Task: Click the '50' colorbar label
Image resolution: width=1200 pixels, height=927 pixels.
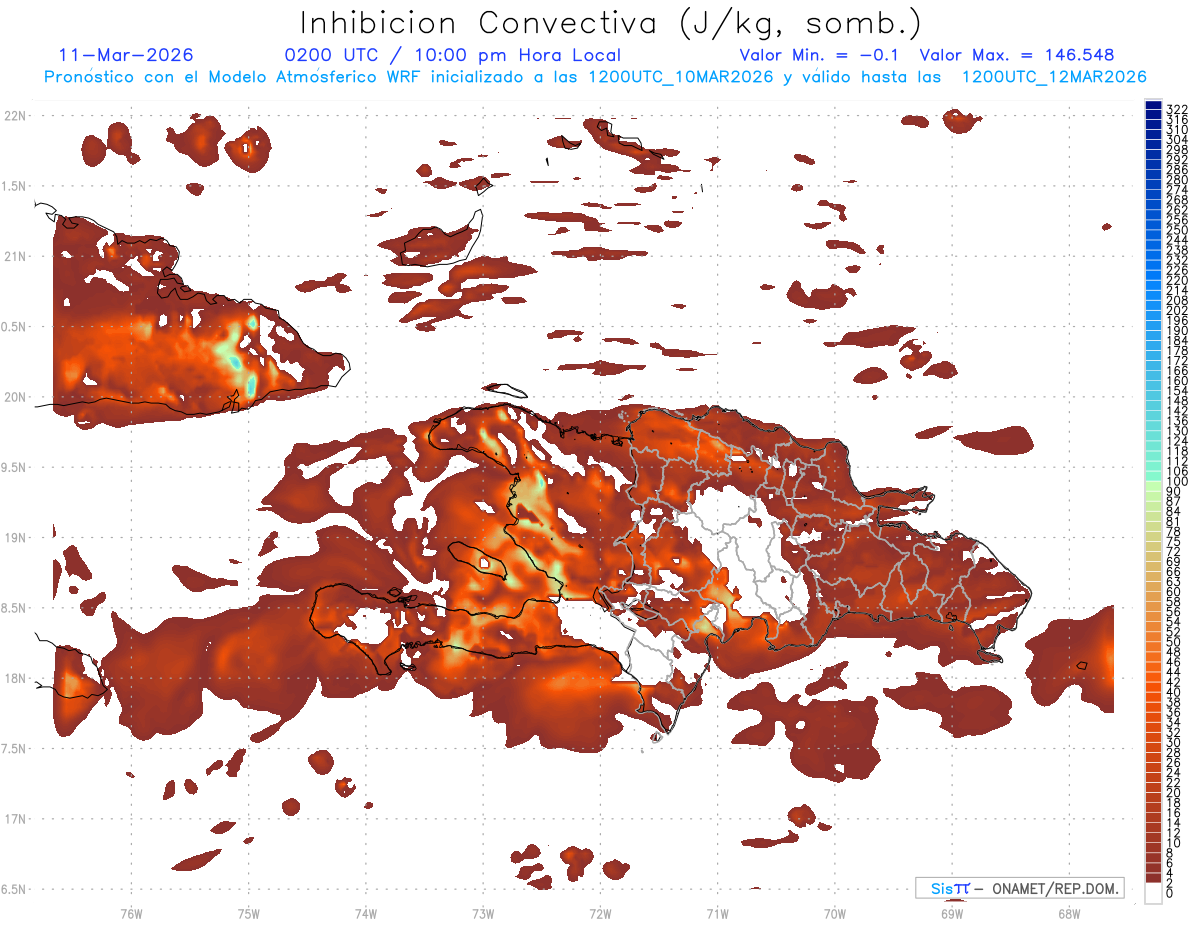Action: pos(1174,642)
